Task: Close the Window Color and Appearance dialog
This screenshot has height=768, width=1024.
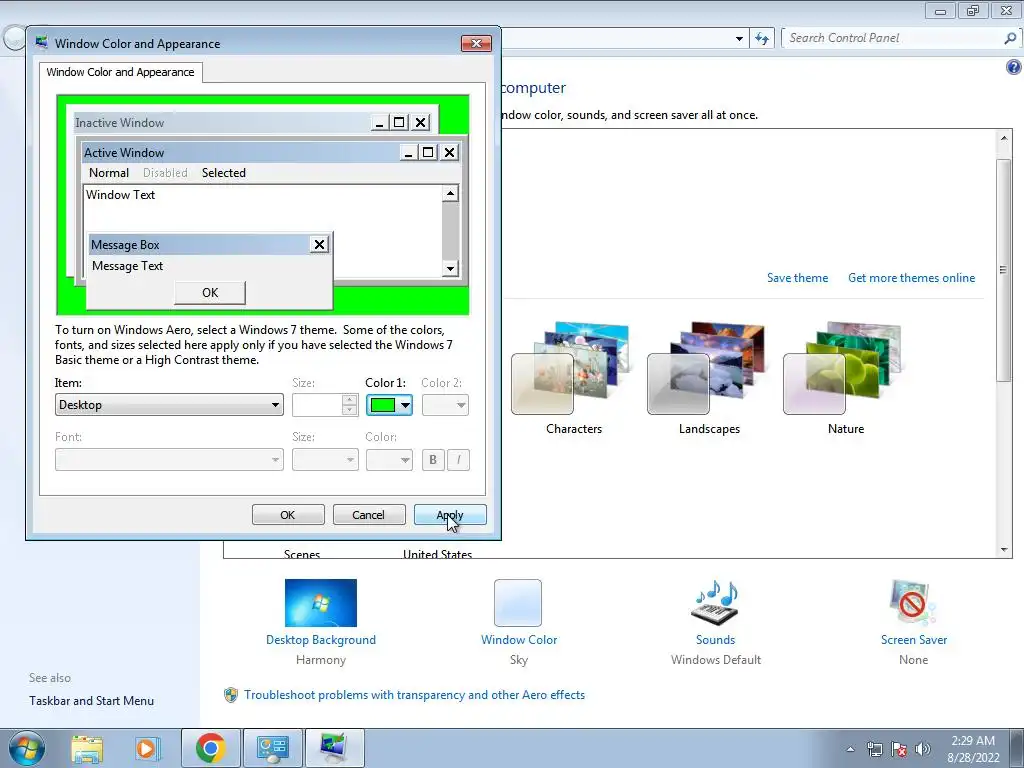Action: (x=476, y=43)
